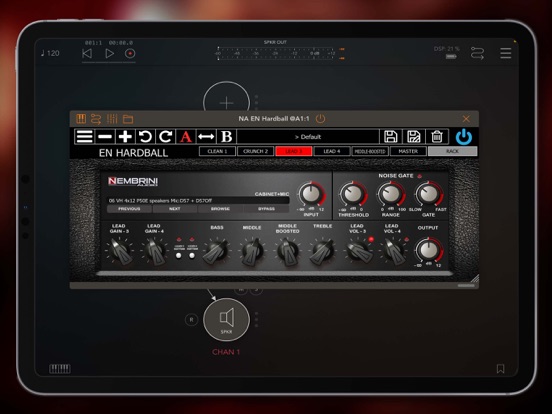Click the R button beside speaker node
The height and width of the screenshot is (414, 552).
pyautogui.click(x=191, y=320)
